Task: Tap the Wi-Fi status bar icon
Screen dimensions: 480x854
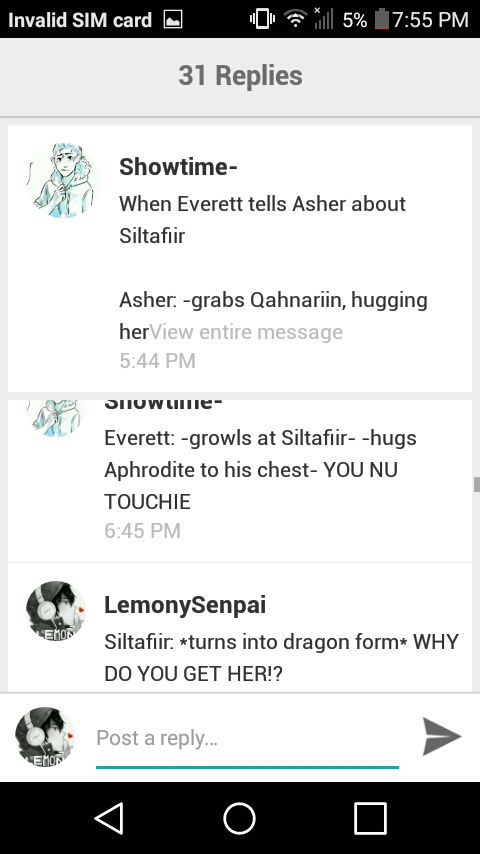Action: [x=296, y=20]
